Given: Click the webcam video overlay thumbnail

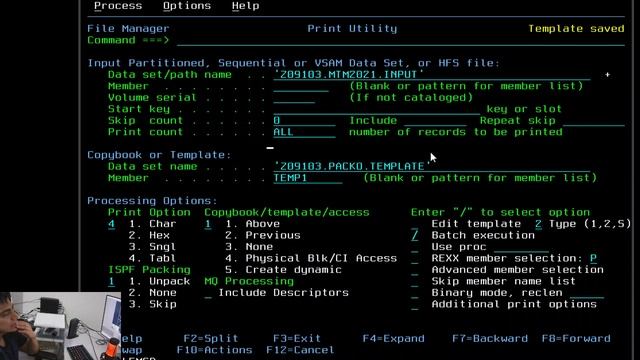Looking at the screenshot, I should pos(60,326).
